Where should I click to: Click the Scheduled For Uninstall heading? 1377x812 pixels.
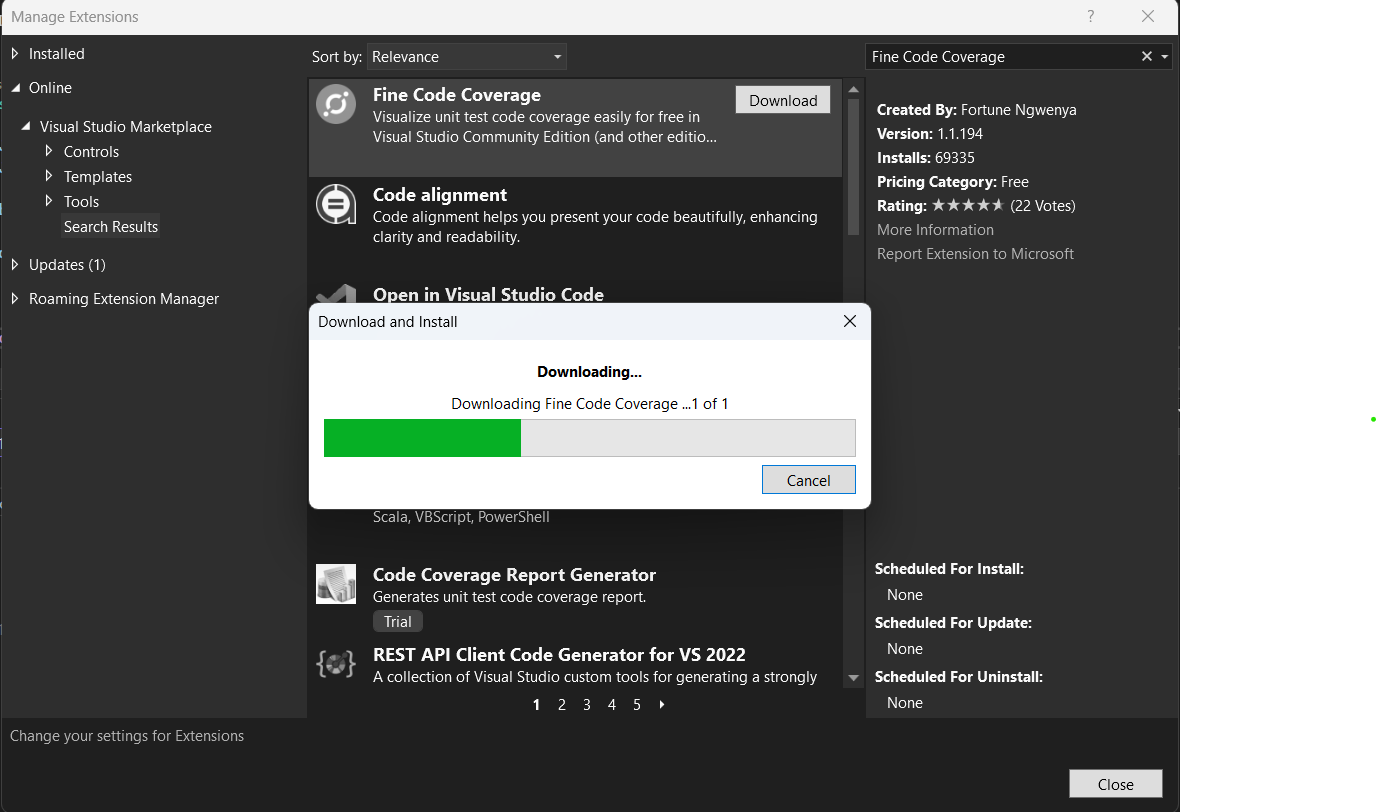[959, 677]
